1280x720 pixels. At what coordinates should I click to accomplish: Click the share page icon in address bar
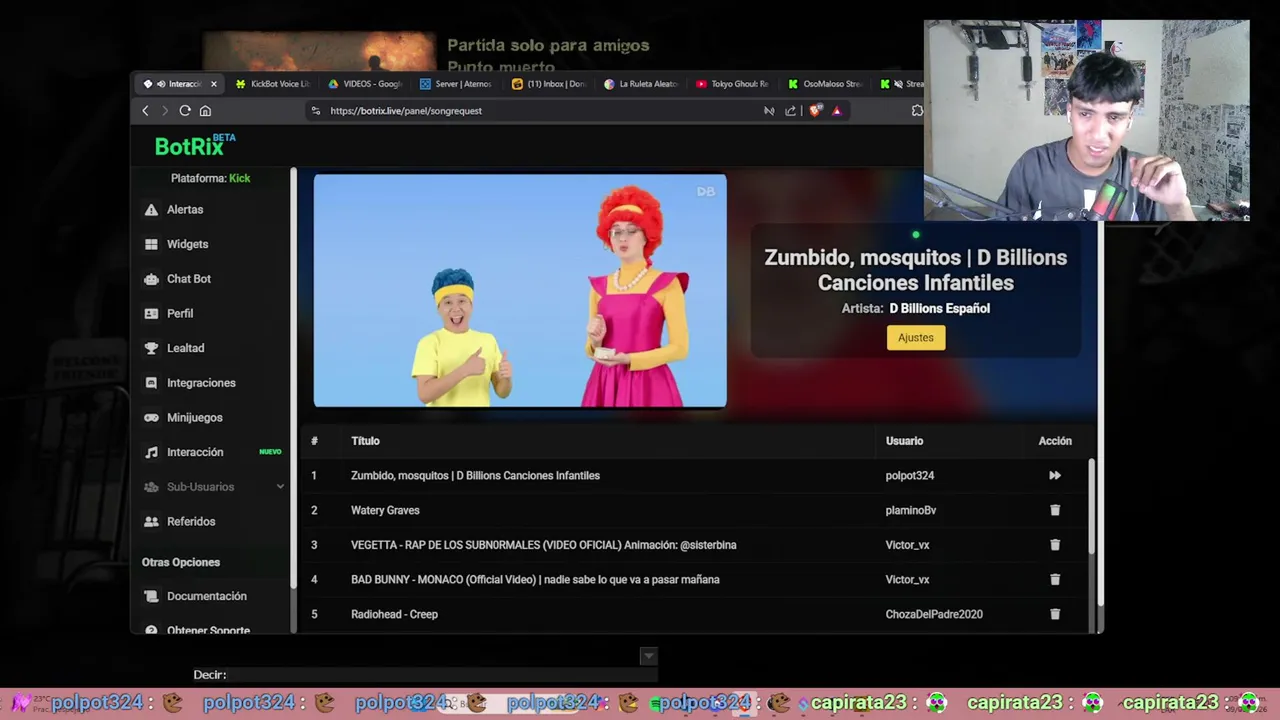pyautogui.click(x=790, y=111)
